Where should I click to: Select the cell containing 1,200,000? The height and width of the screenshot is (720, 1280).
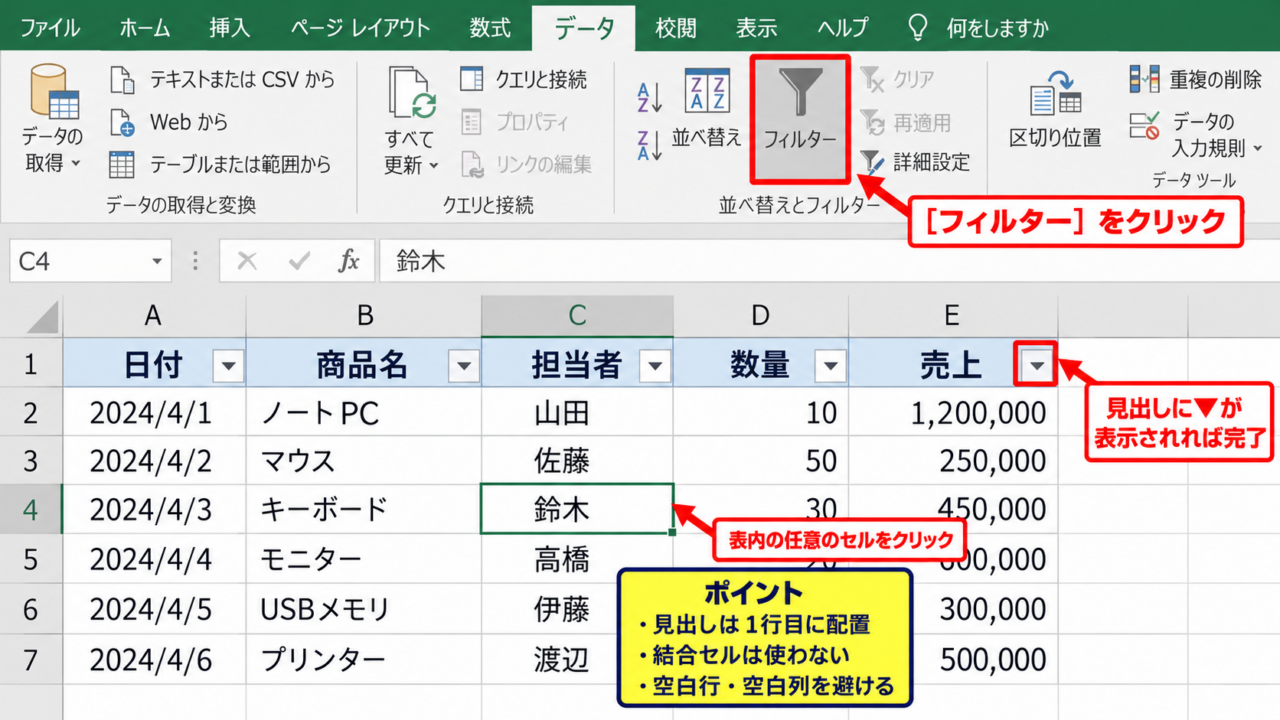point(953,412)
